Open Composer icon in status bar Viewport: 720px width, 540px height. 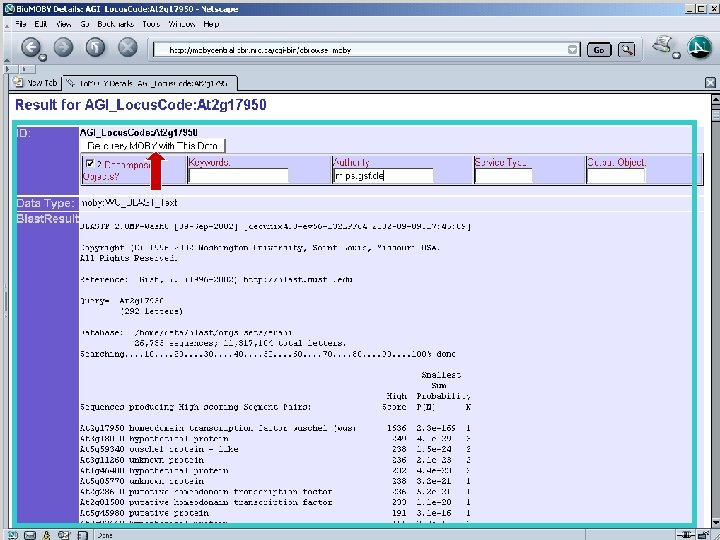tap(64, 535)
